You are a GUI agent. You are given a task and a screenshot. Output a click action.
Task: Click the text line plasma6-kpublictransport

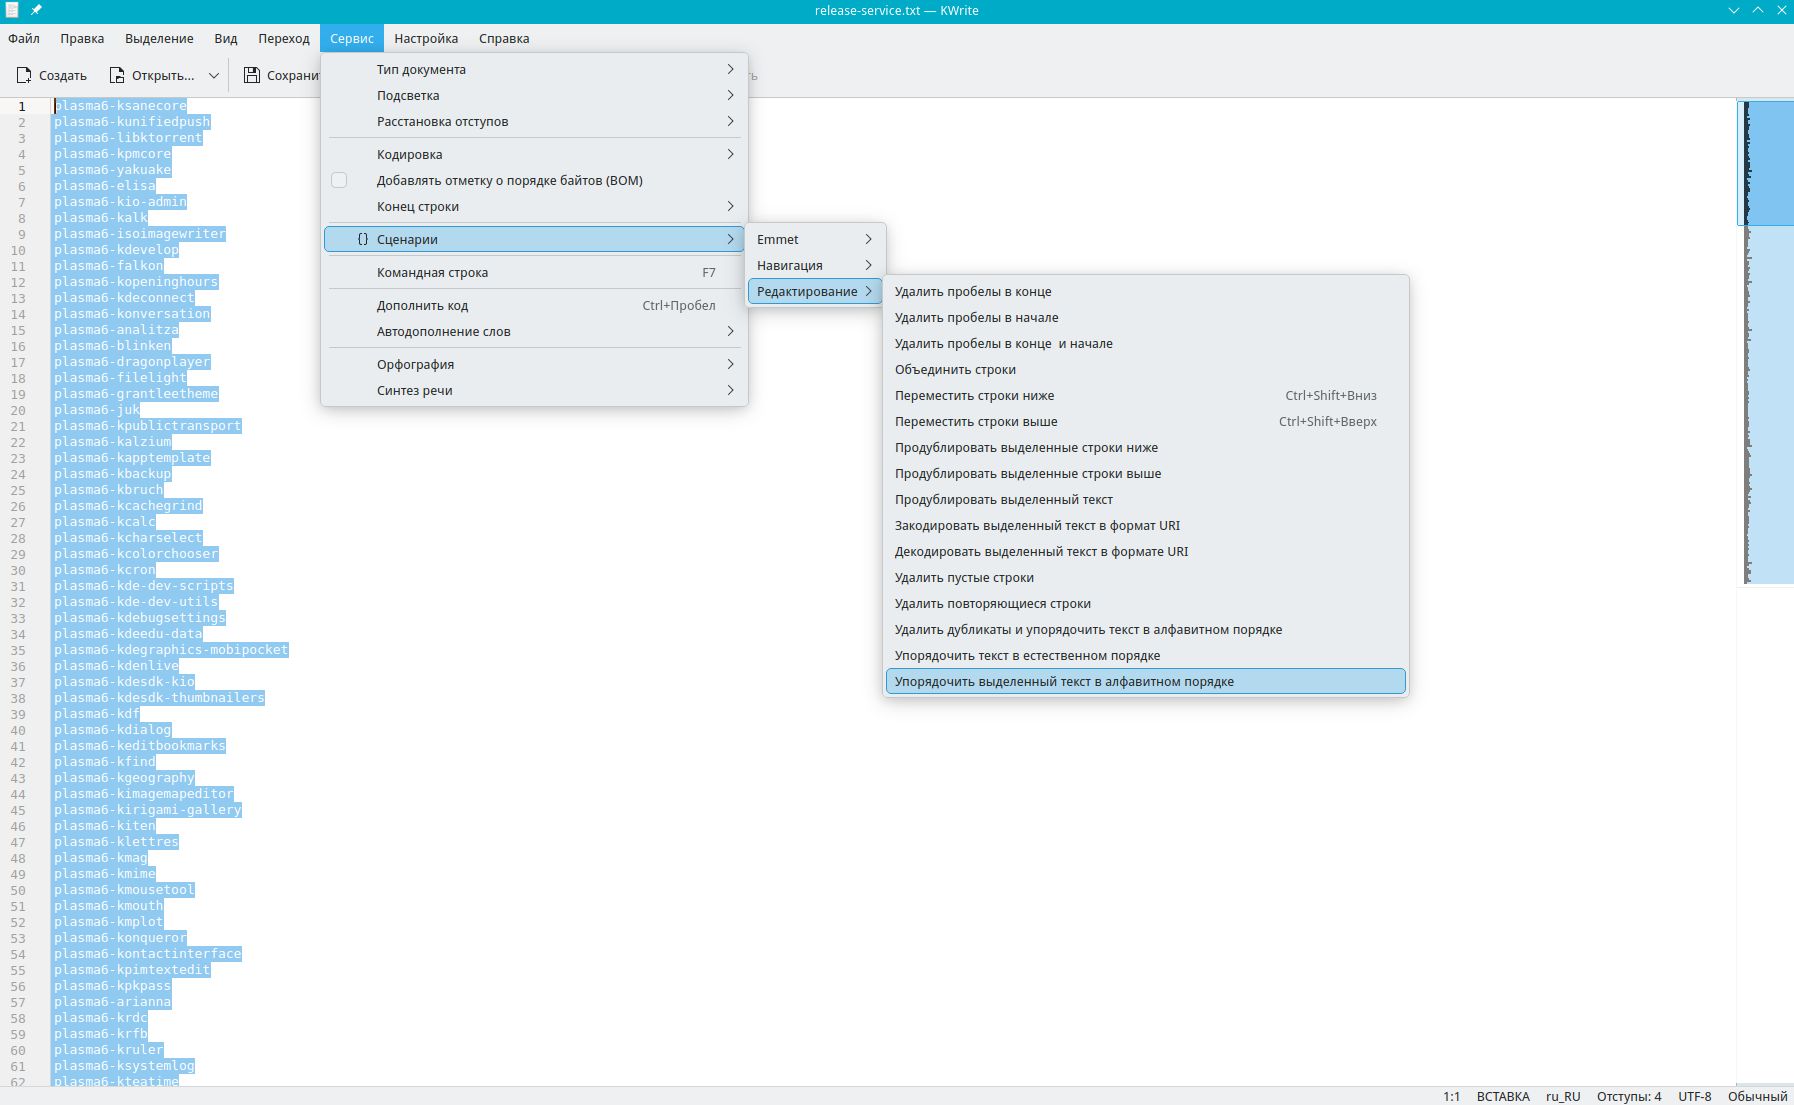(148, 426)
